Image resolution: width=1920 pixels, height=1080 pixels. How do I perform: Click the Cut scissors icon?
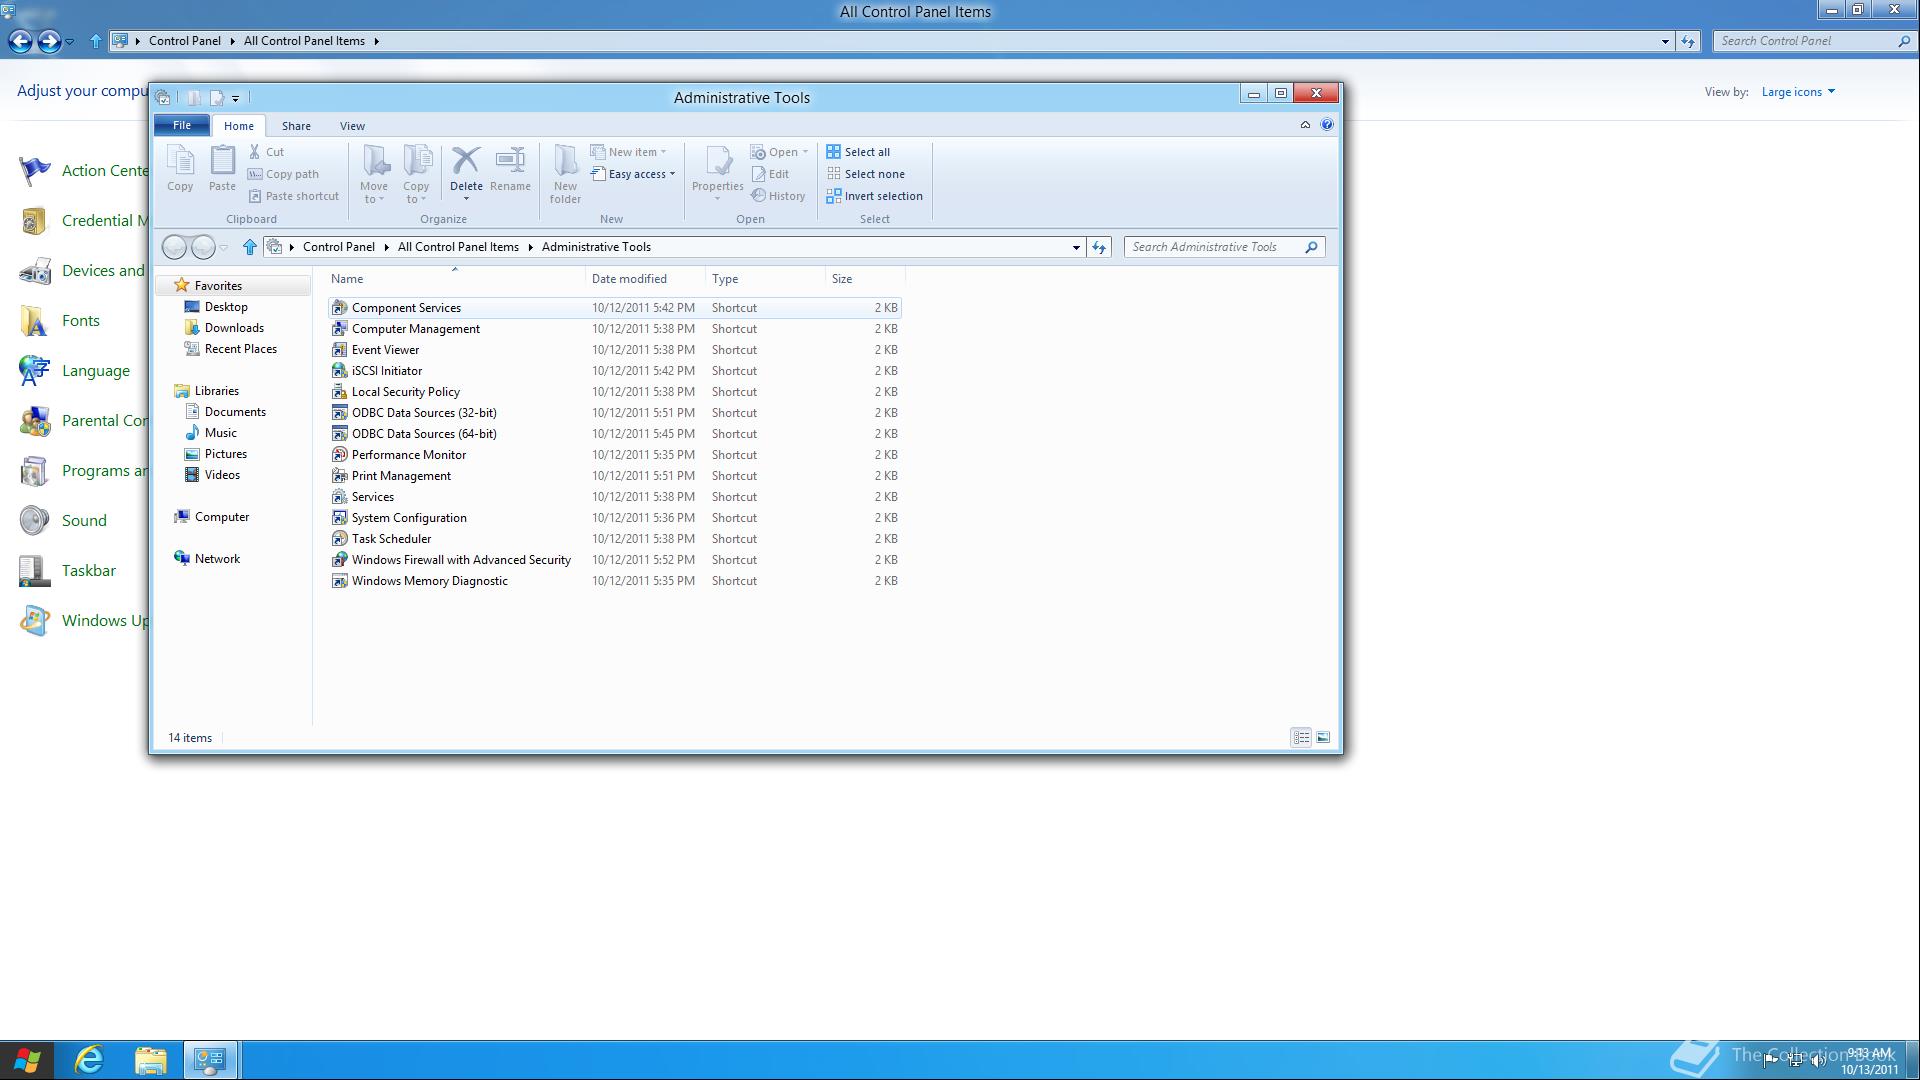coord(255,152)
